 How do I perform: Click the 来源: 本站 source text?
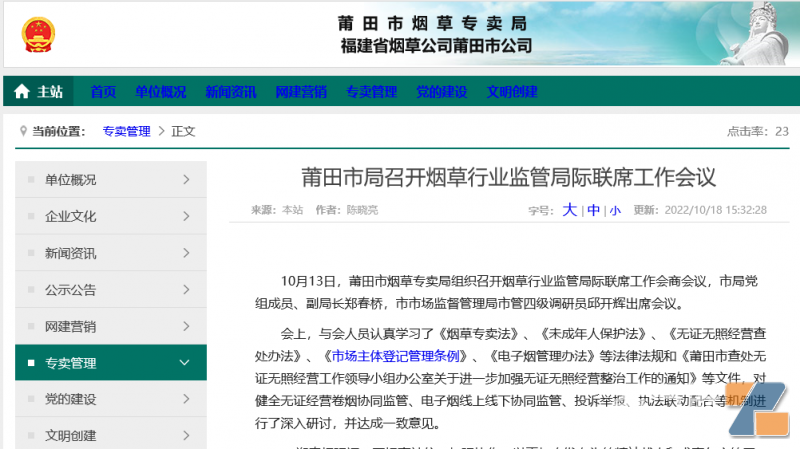pos(277,210)
